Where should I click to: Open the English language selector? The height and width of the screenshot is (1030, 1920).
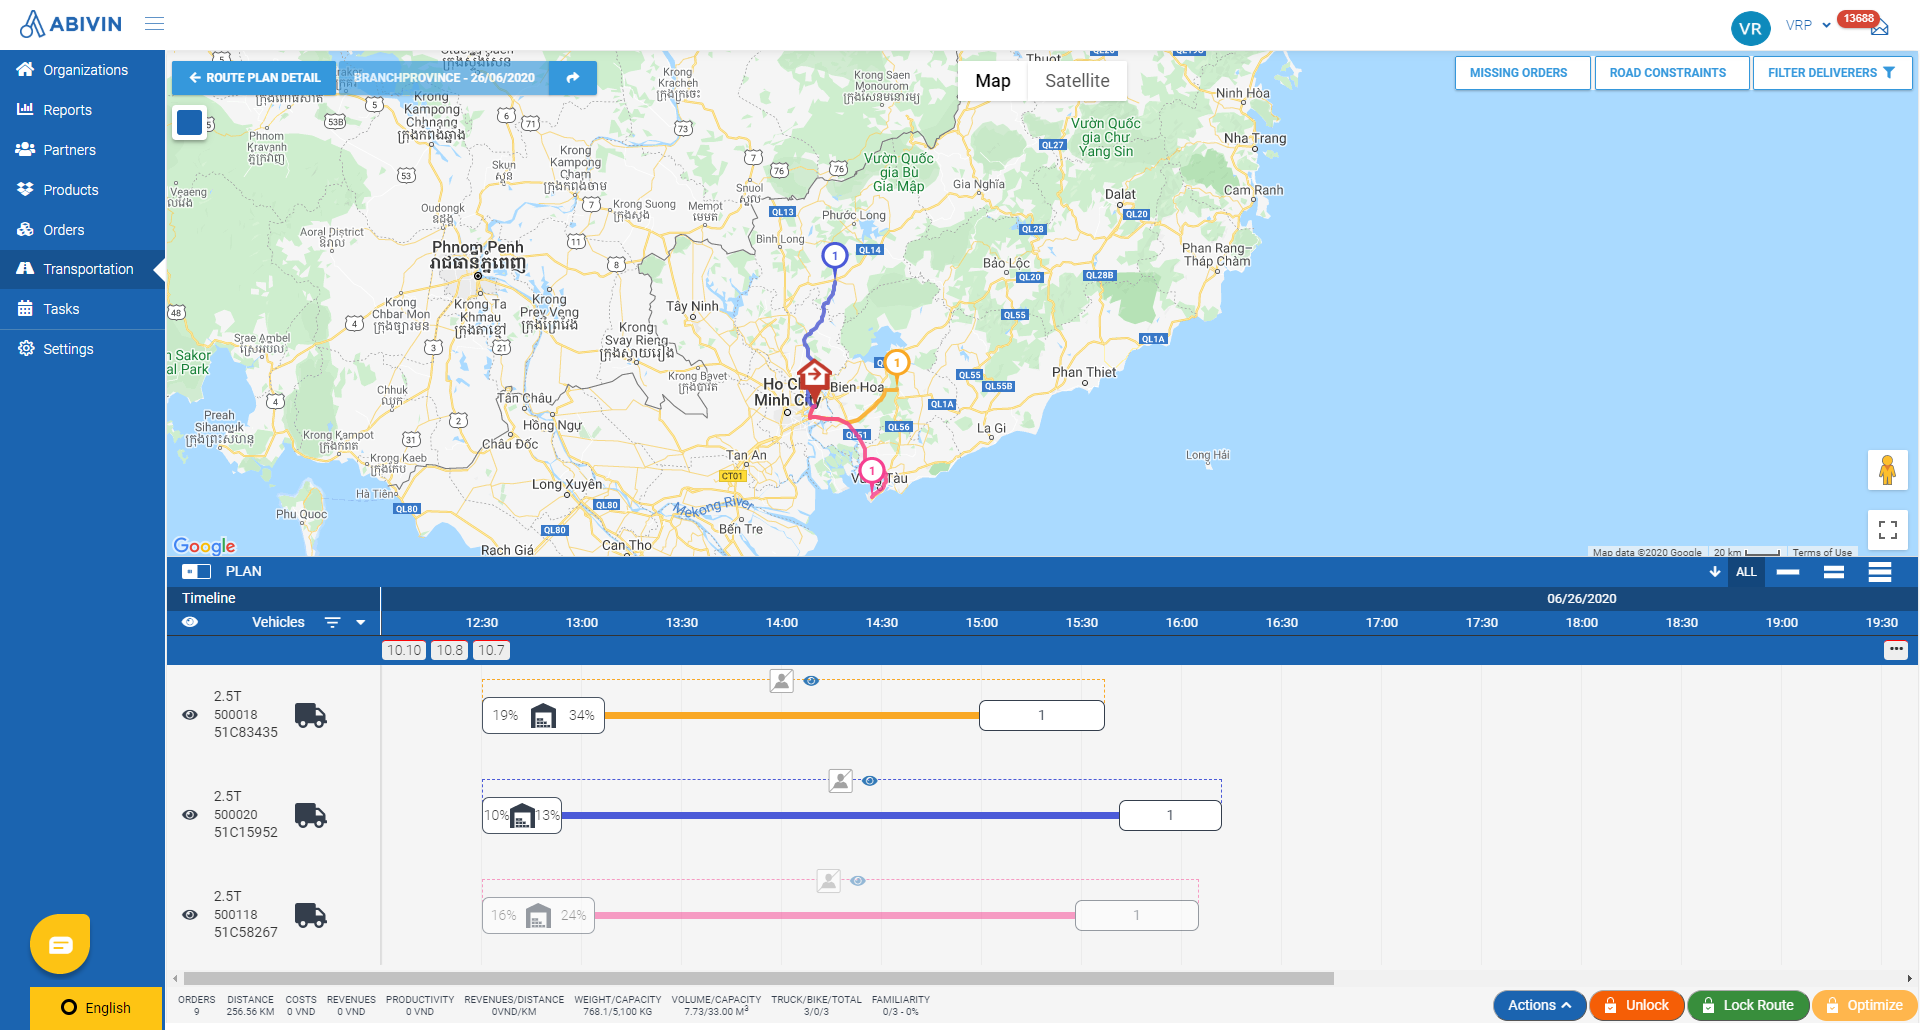click(96, 1008)
